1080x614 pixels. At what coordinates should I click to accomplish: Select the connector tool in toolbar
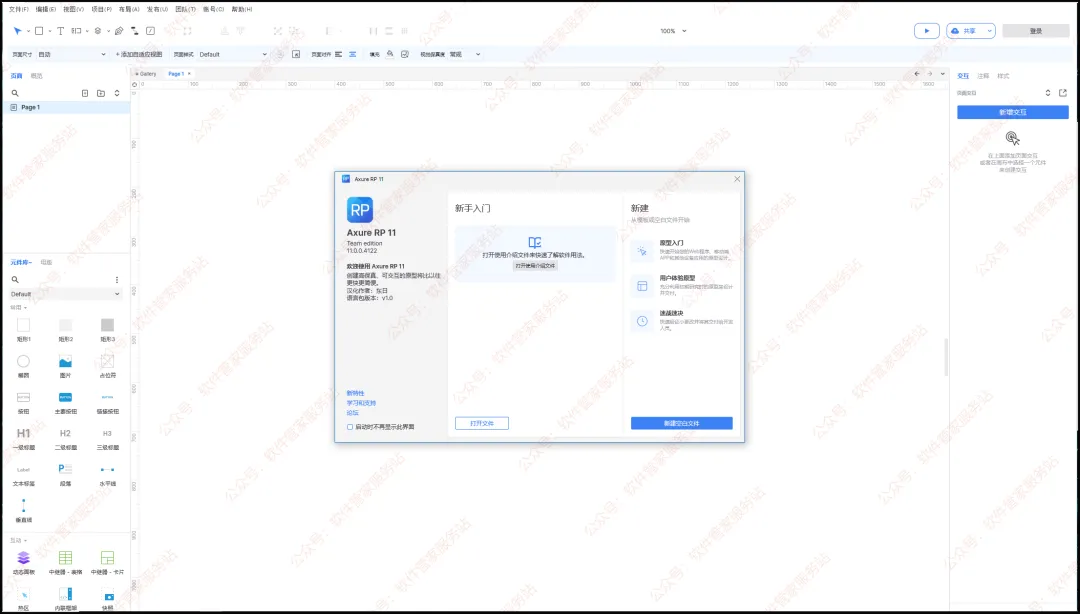(x=135, y=31)
